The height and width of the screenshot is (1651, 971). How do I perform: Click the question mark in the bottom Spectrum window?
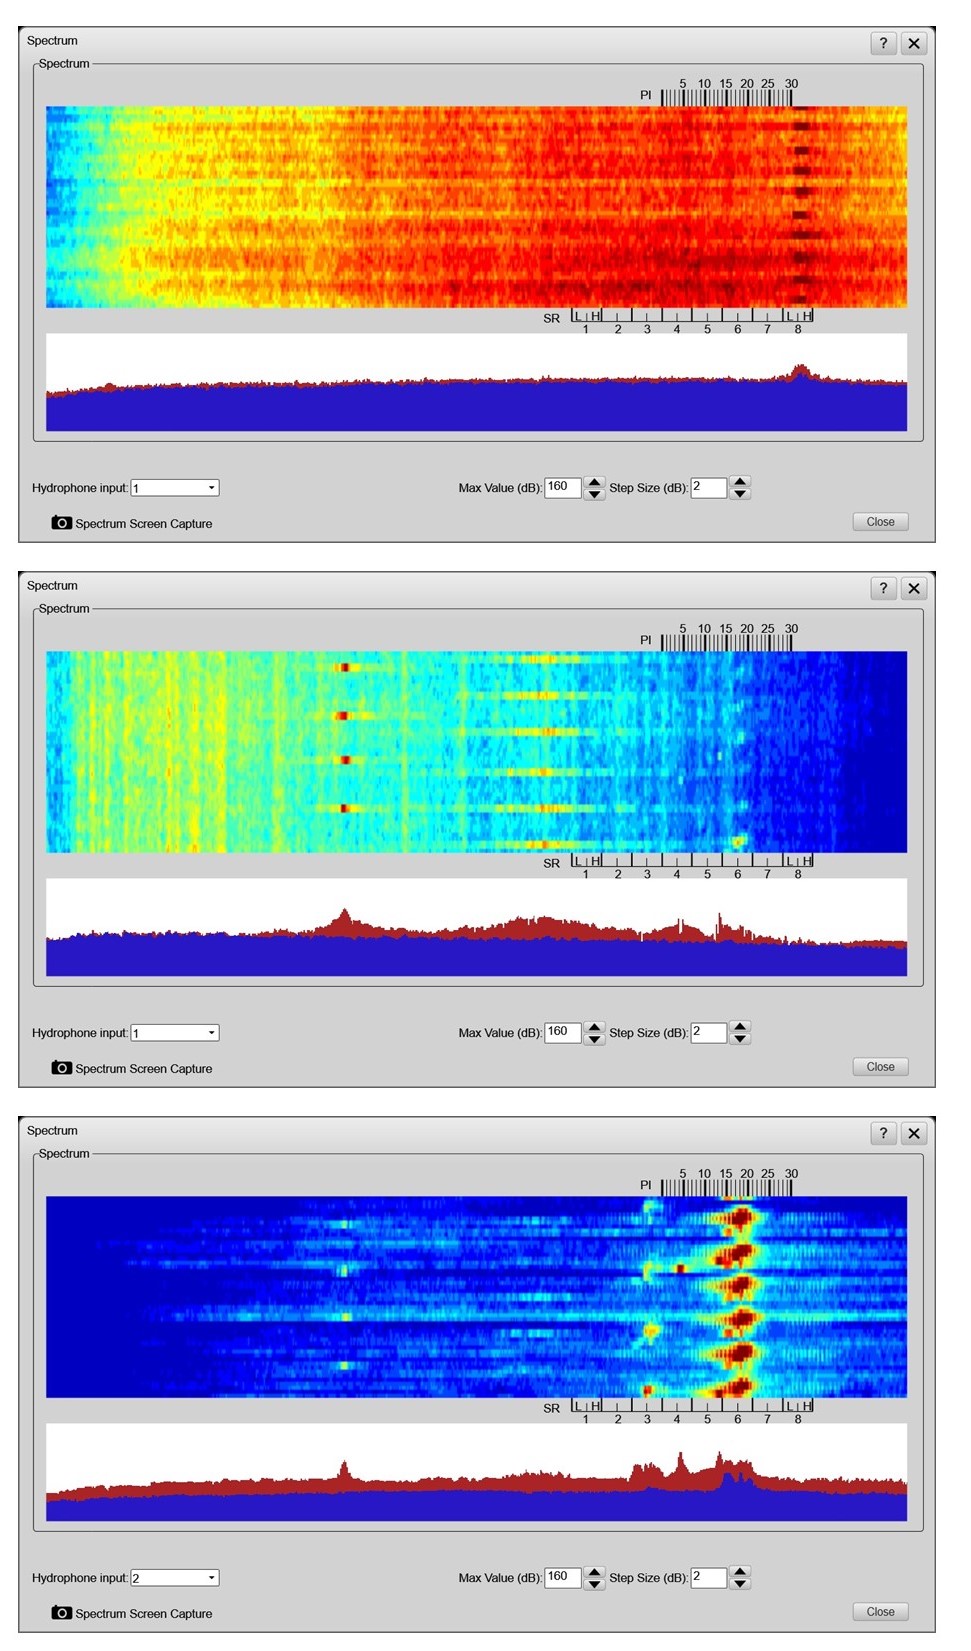tap(883, 1133)
